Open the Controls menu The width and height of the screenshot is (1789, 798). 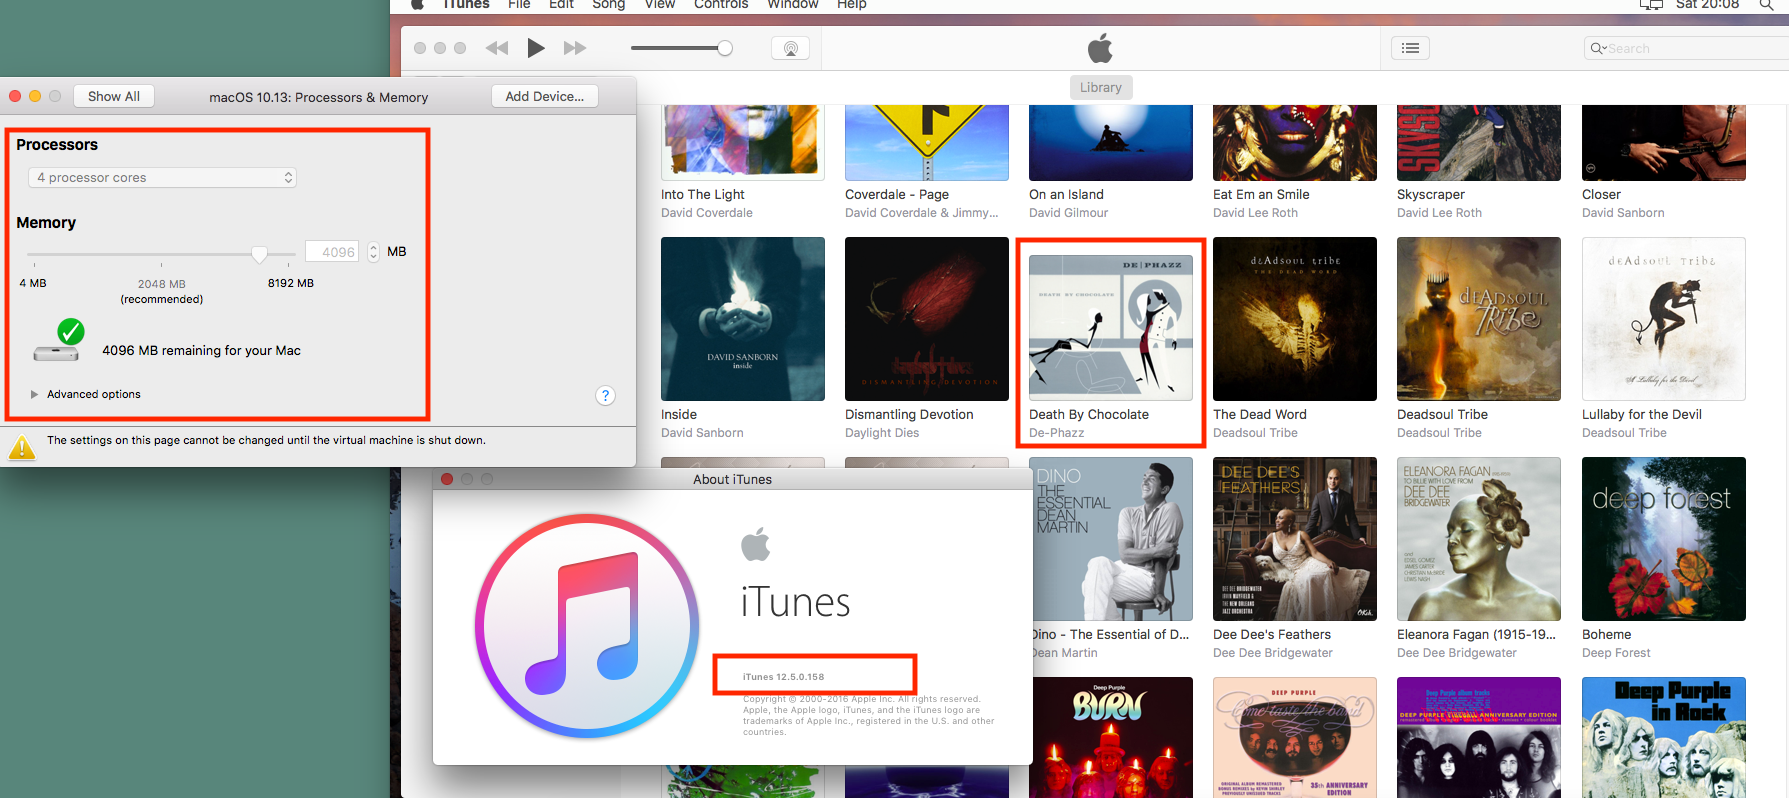click(721, 4)
